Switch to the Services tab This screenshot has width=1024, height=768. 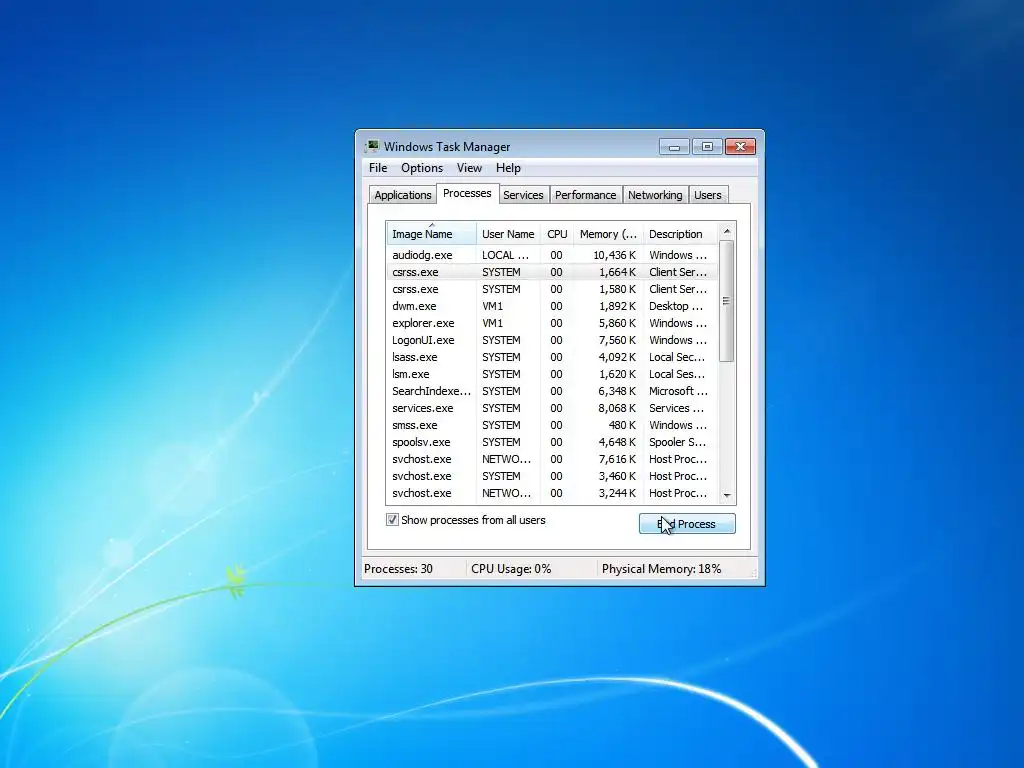(x=523, y=195)
